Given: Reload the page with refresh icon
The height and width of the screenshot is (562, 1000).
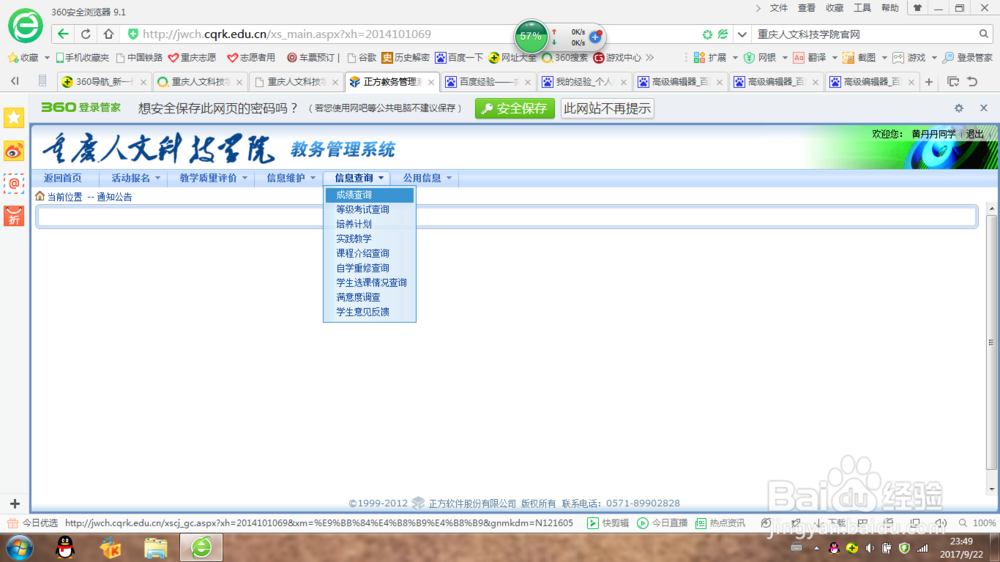Looking at the screenshot, I should coord(85,34).
